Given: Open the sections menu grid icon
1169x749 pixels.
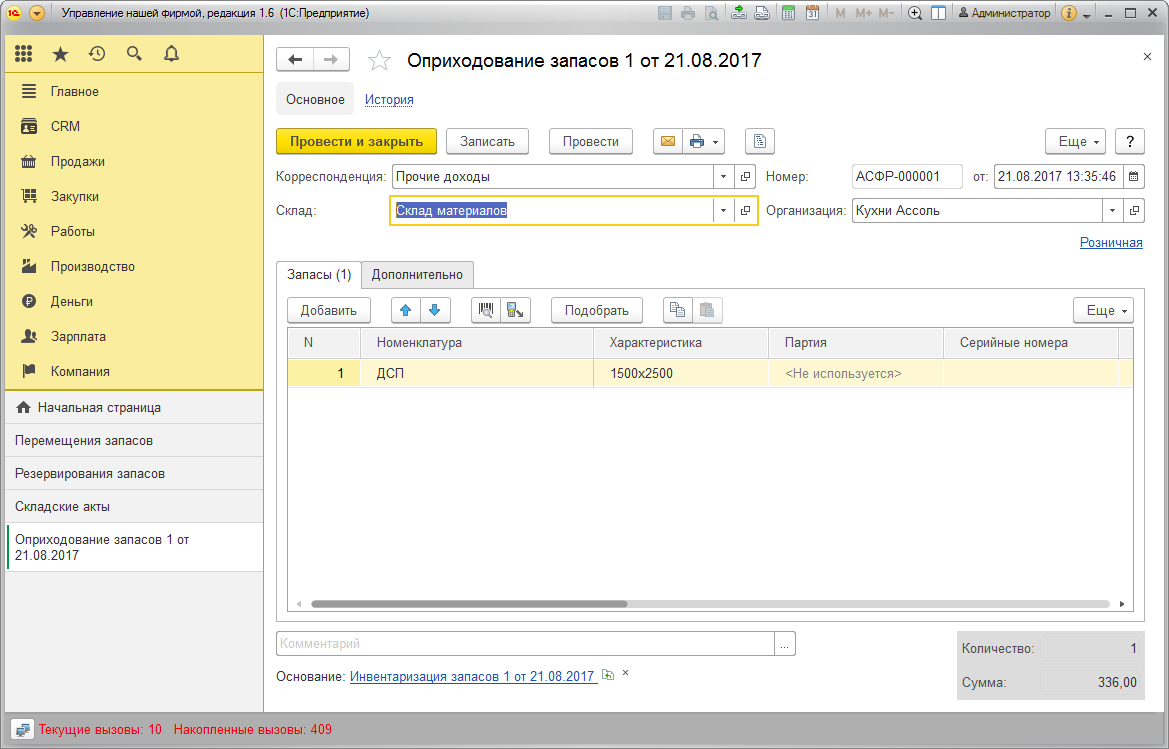Looking at the screenshot, I should tap(24, 54).
